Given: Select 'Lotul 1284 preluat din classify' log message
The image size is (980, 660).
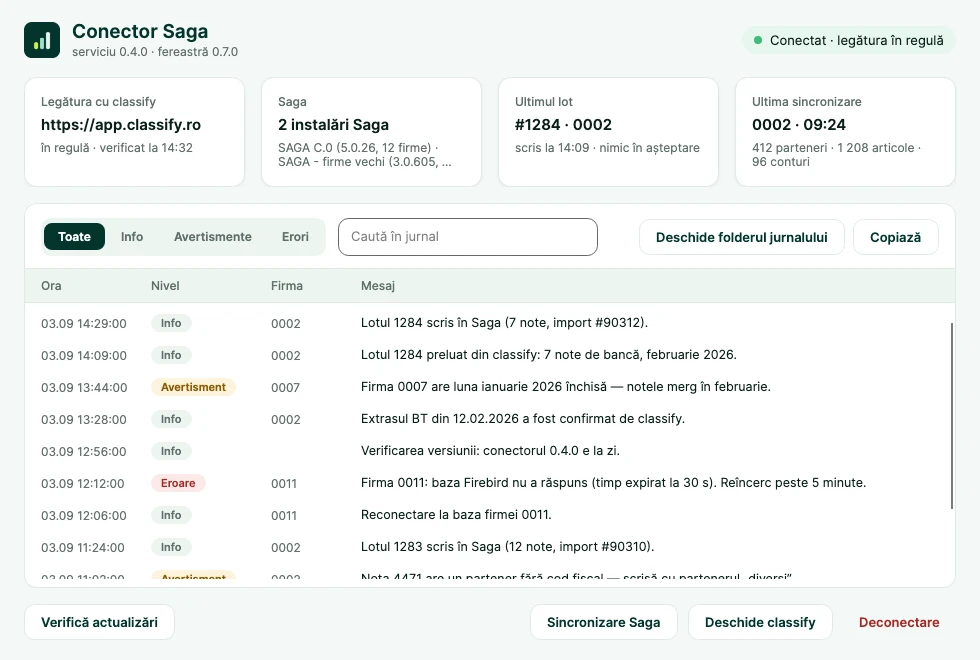Looking at the screenshot, I should [549, 354].
